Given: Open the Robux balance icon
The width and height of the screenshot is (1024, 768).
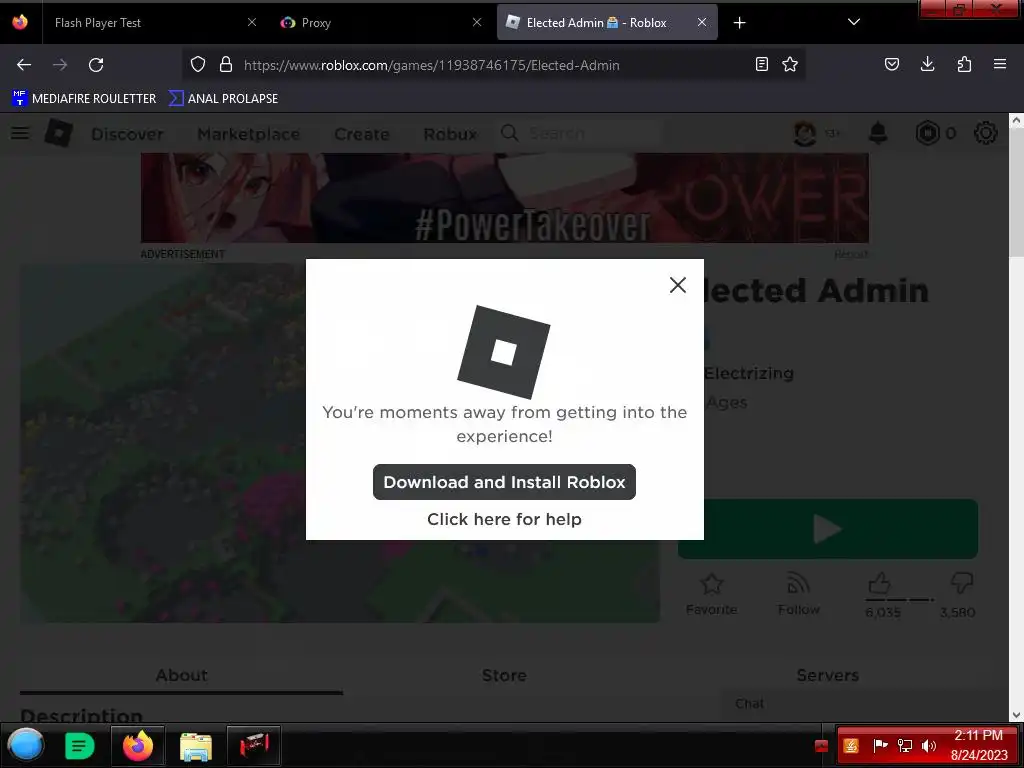Looking at the screenshot, I should point(927,133).
